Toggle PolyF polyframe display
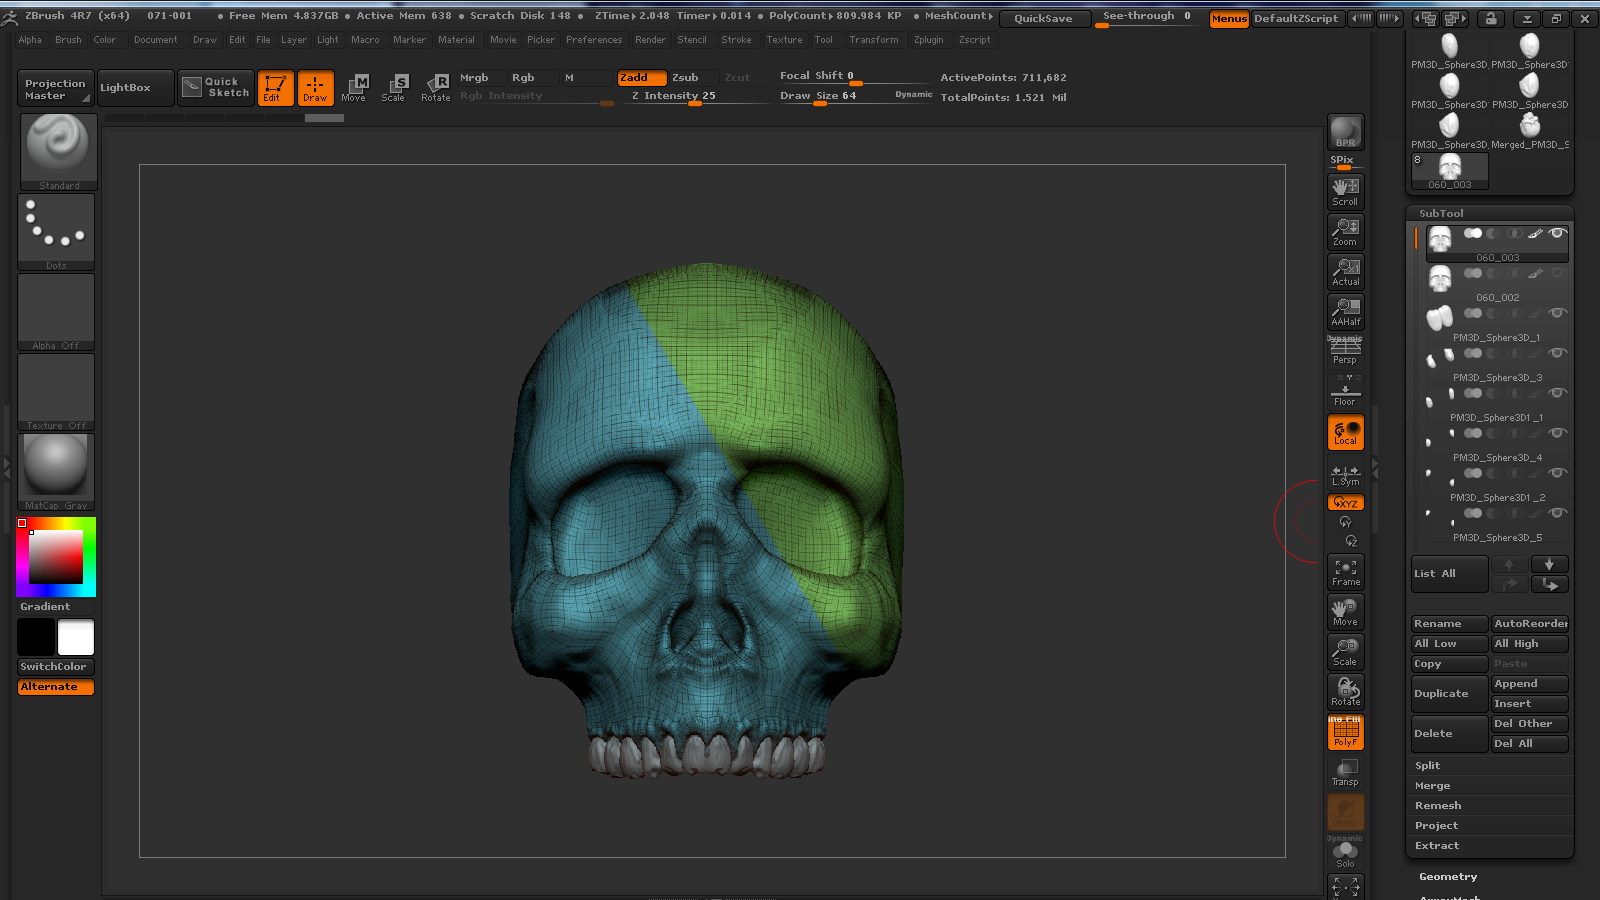Image resolution: width=1600 pixels, height=900 pixels. point(1346,732)
